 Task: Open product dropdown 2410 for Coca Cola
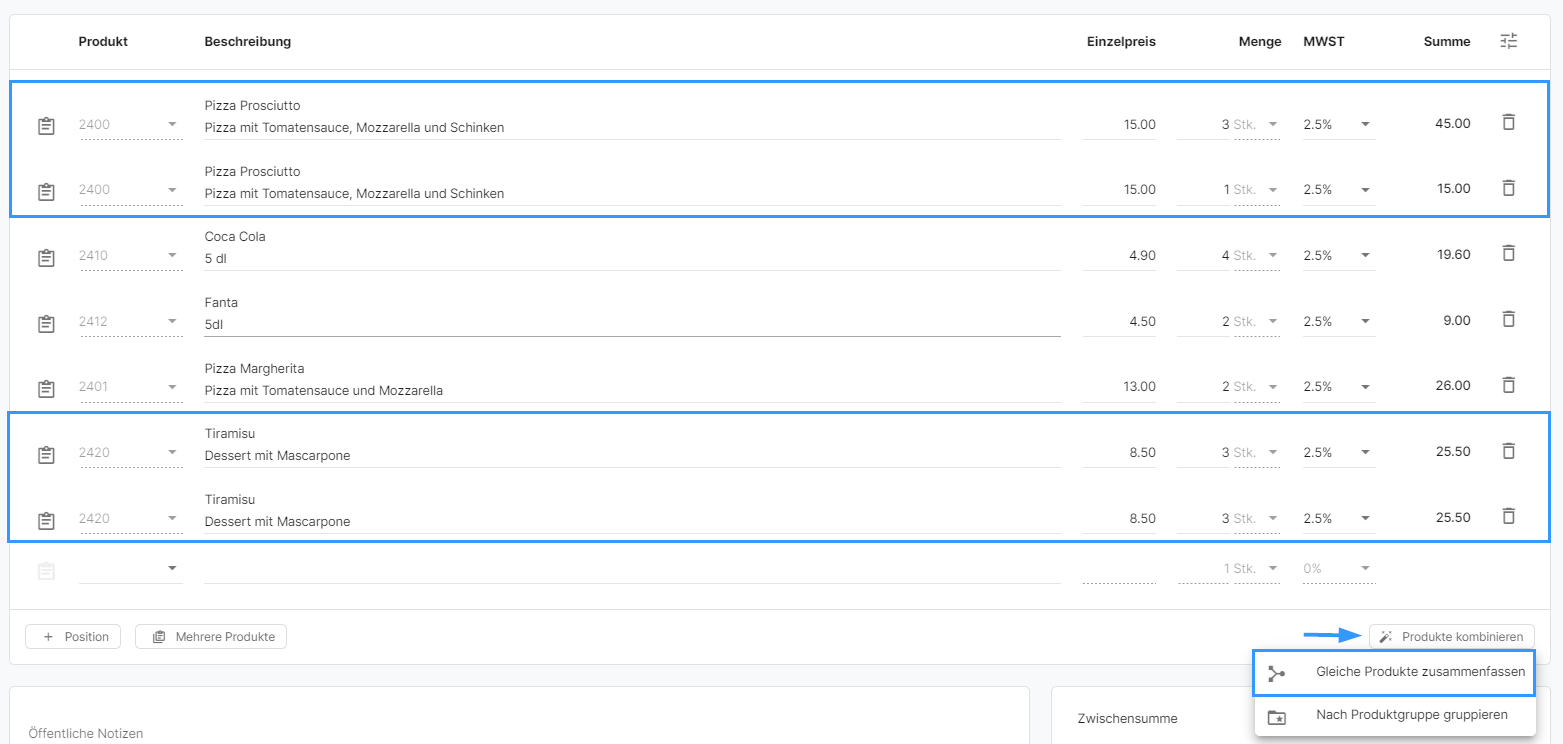click(130, 256)
